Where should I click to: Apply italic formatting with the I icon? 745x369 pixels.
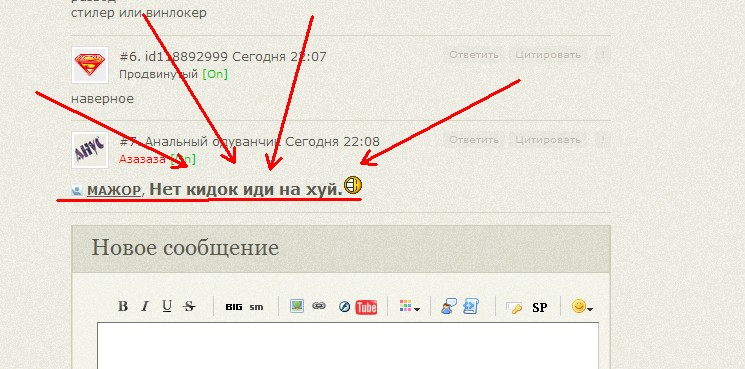pos(145,306)
